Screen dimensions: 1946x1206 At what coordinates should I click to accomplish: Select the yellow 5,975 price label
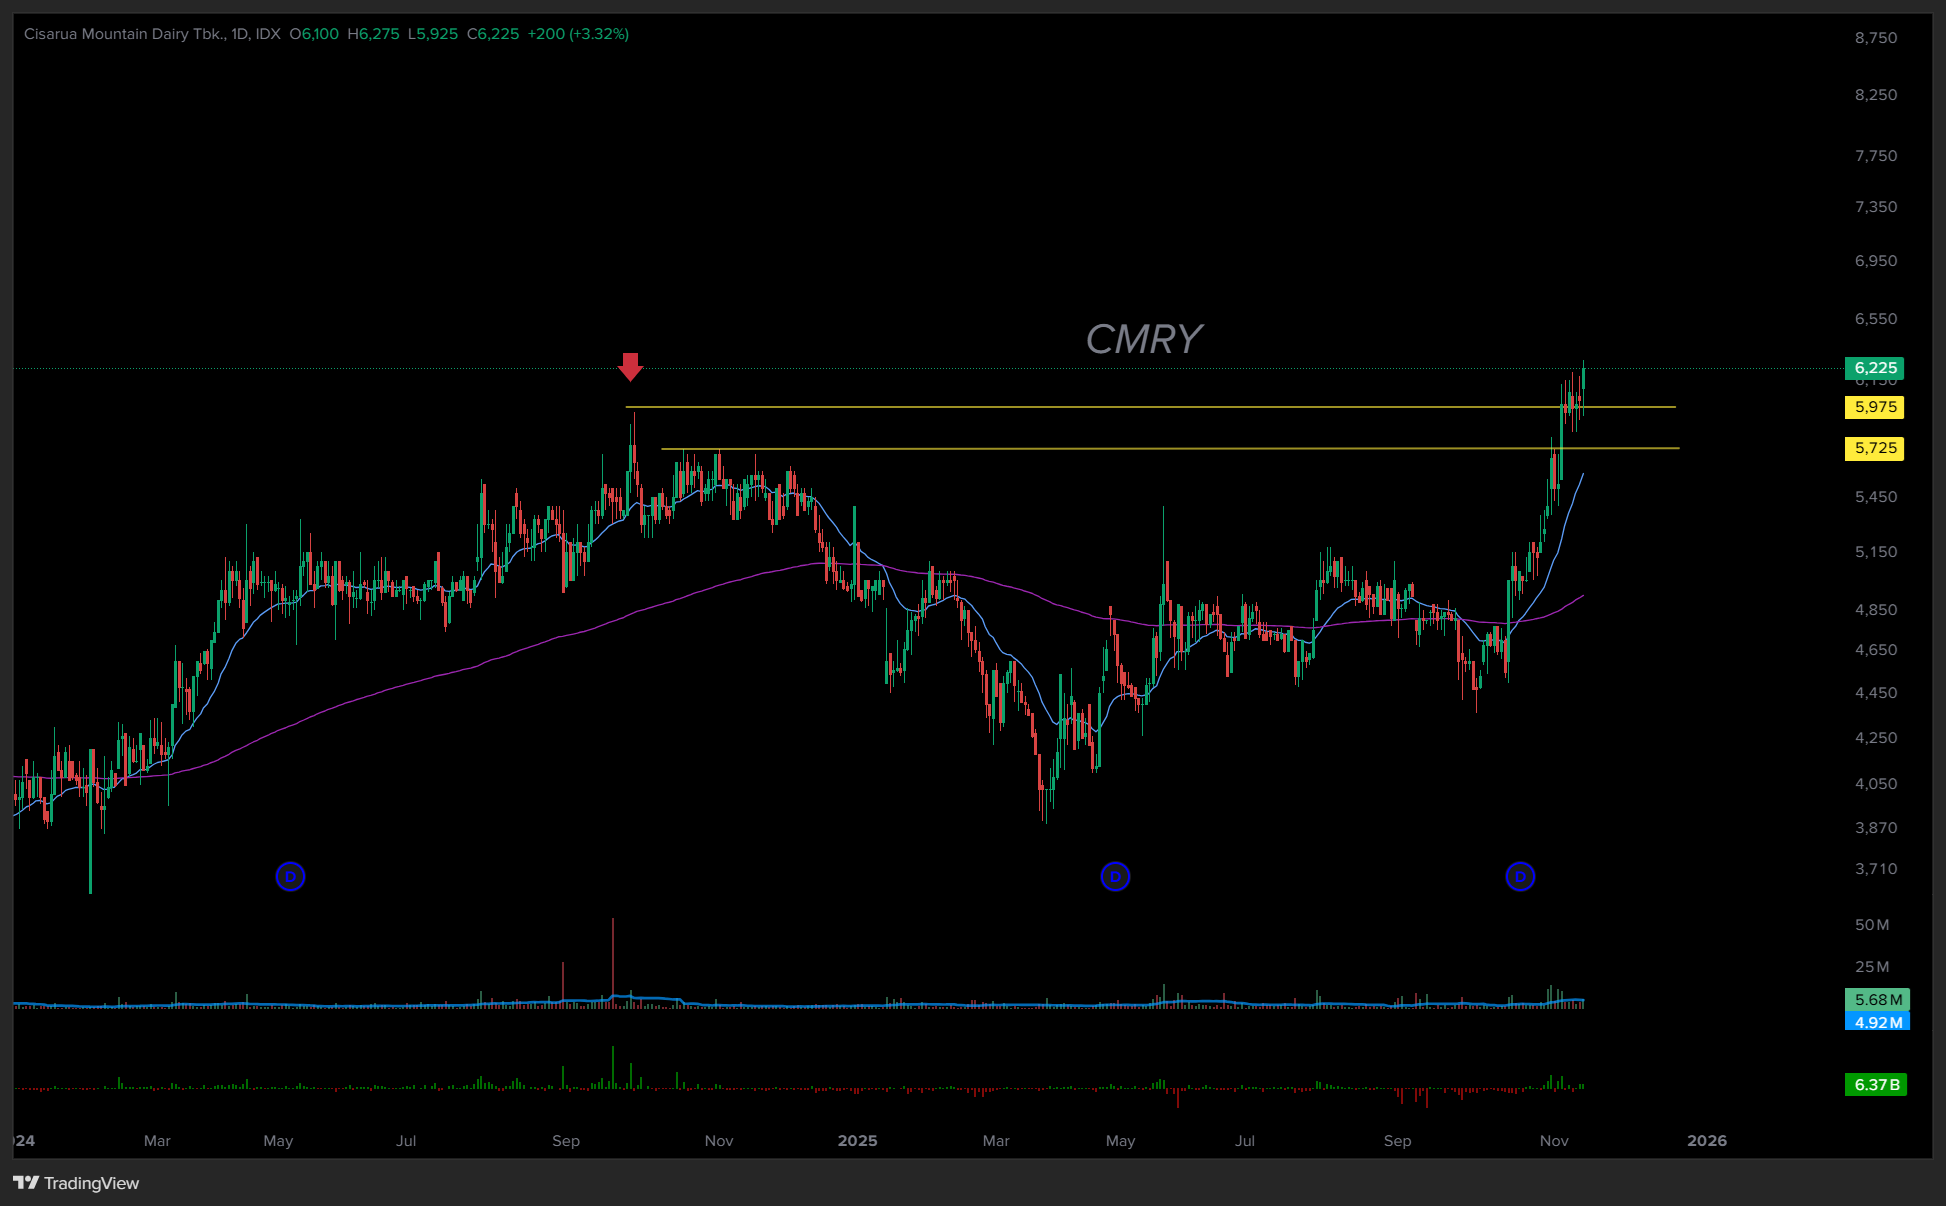1874,407
